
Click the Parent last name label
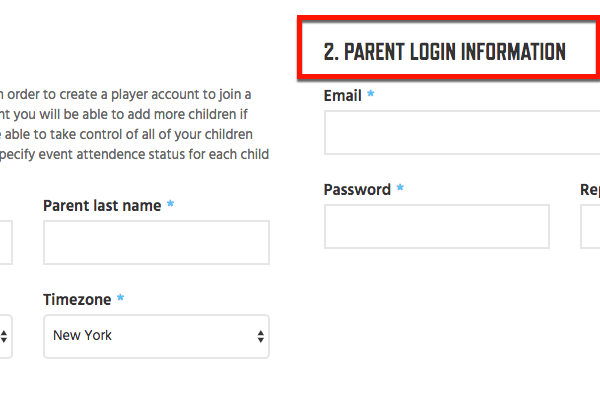point(102,206)
